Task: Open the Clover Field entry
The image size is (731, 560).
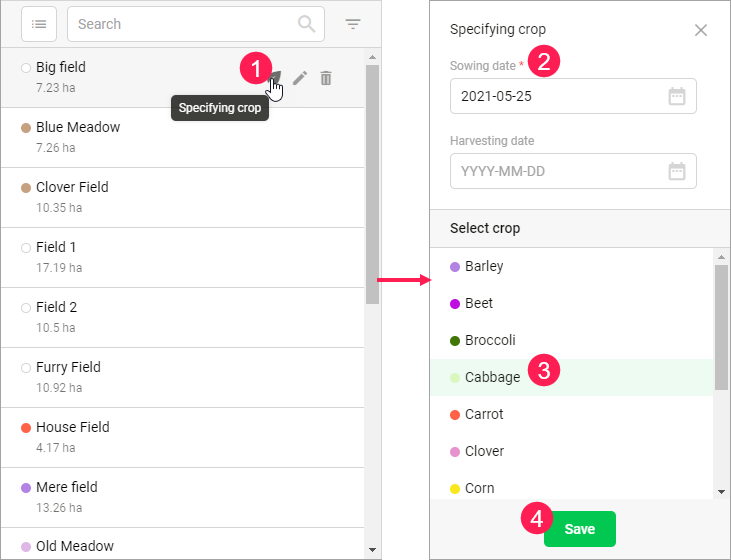Action: [x=72, y=187]
